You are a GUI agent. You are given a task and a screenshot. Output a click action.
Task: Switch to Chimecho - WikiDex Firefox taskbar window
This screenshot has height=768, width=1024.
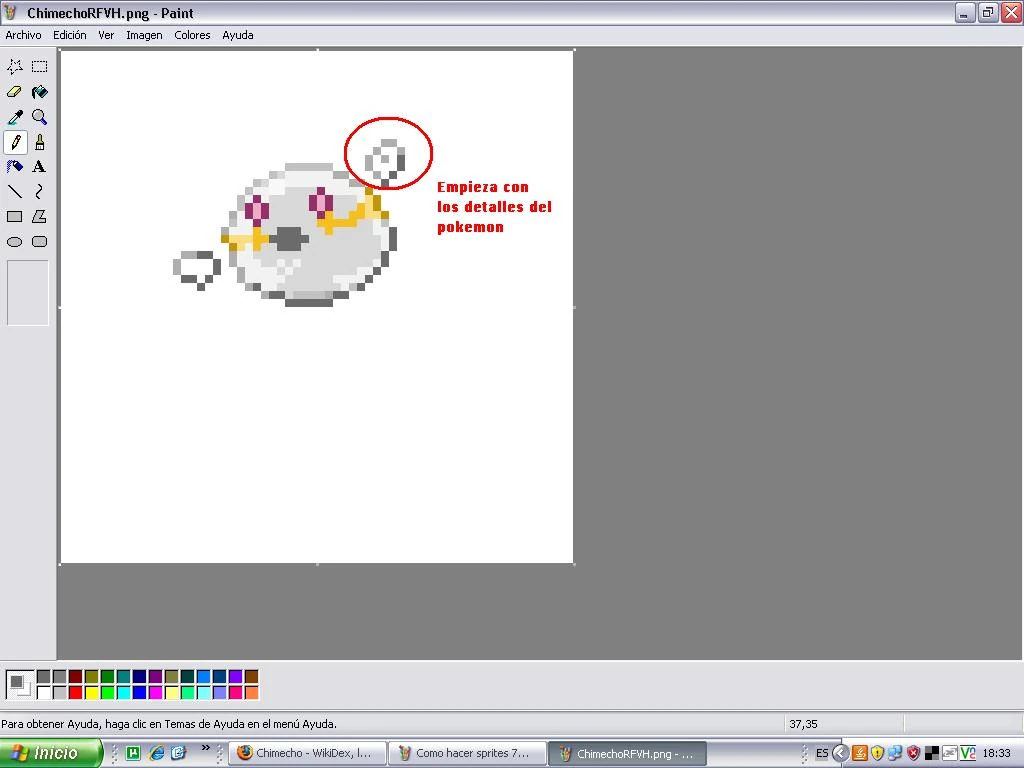click(x=307, y=753)
